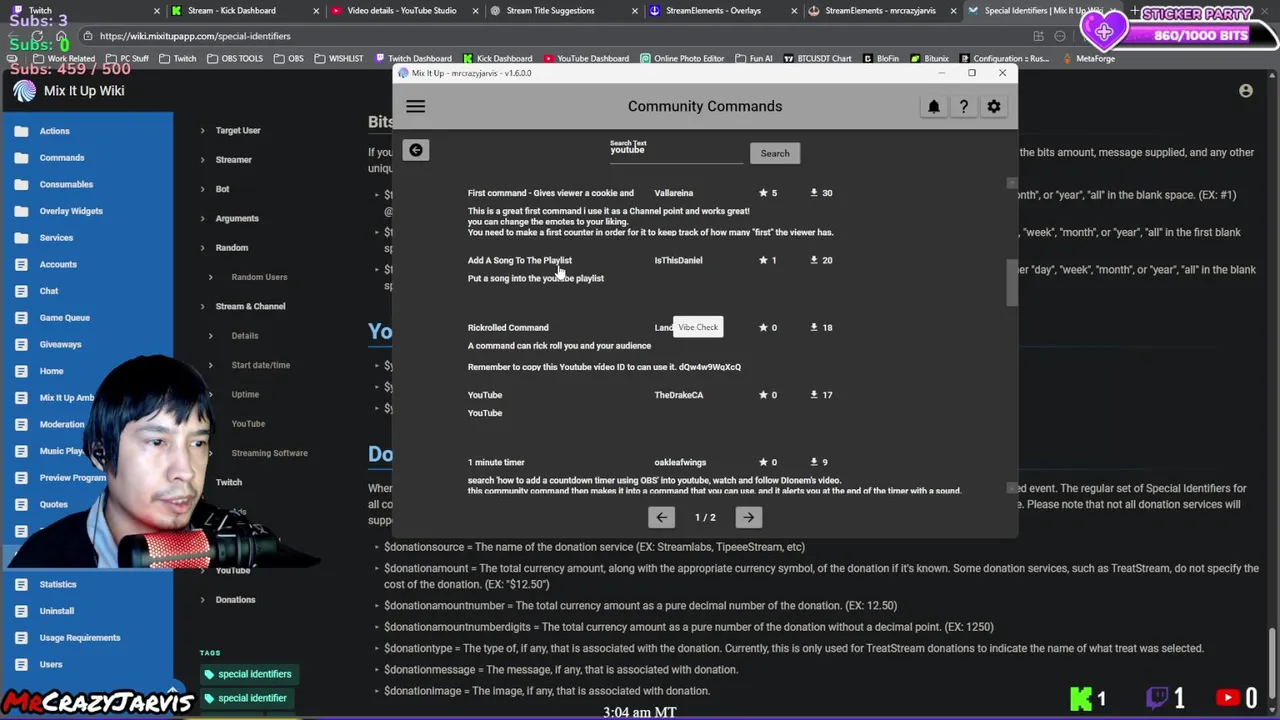Viewport: 1280px width, 720px height.
Task: Click the browser address bar URL
Action: [195, 36]
